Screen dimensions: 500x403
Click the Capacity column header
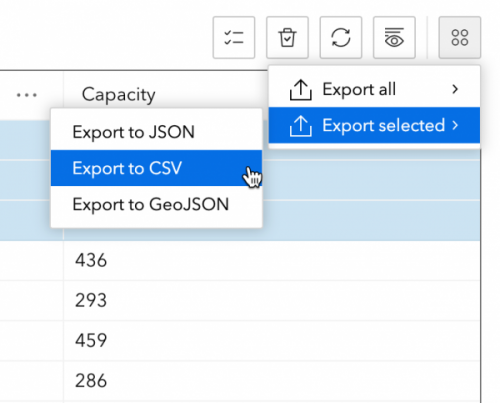pos(119,95)
